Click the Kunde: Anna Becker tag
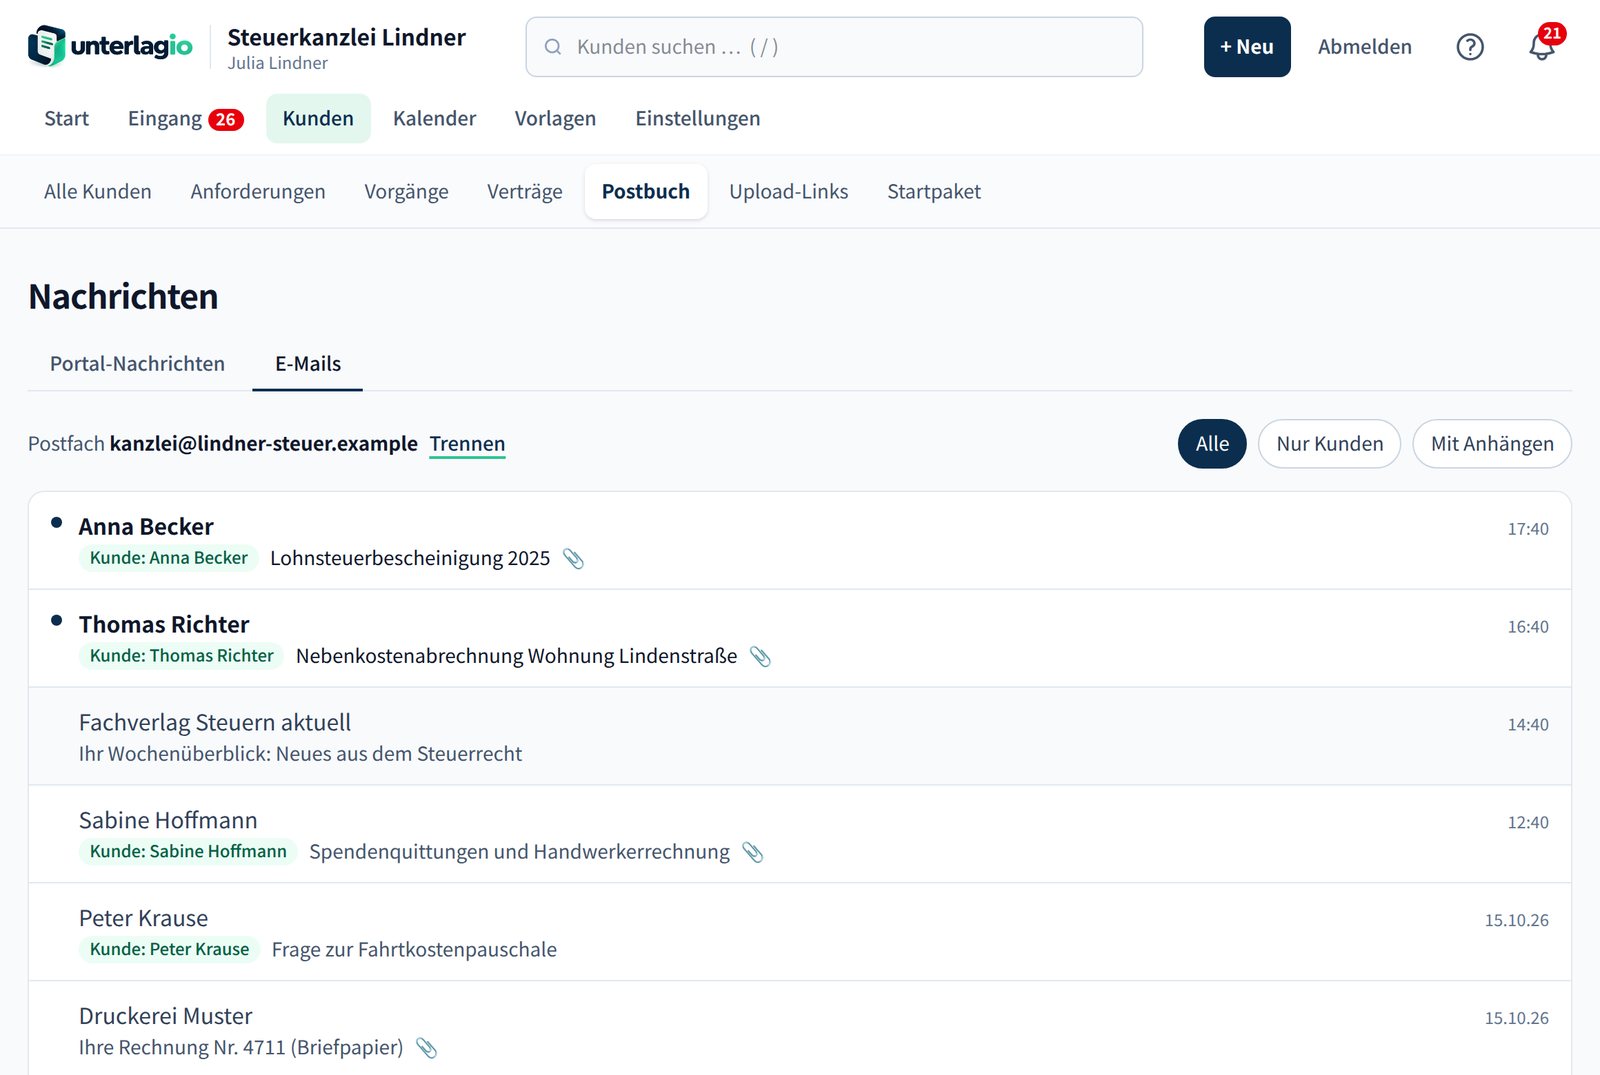The image size is (1600, 1075). 169,558
